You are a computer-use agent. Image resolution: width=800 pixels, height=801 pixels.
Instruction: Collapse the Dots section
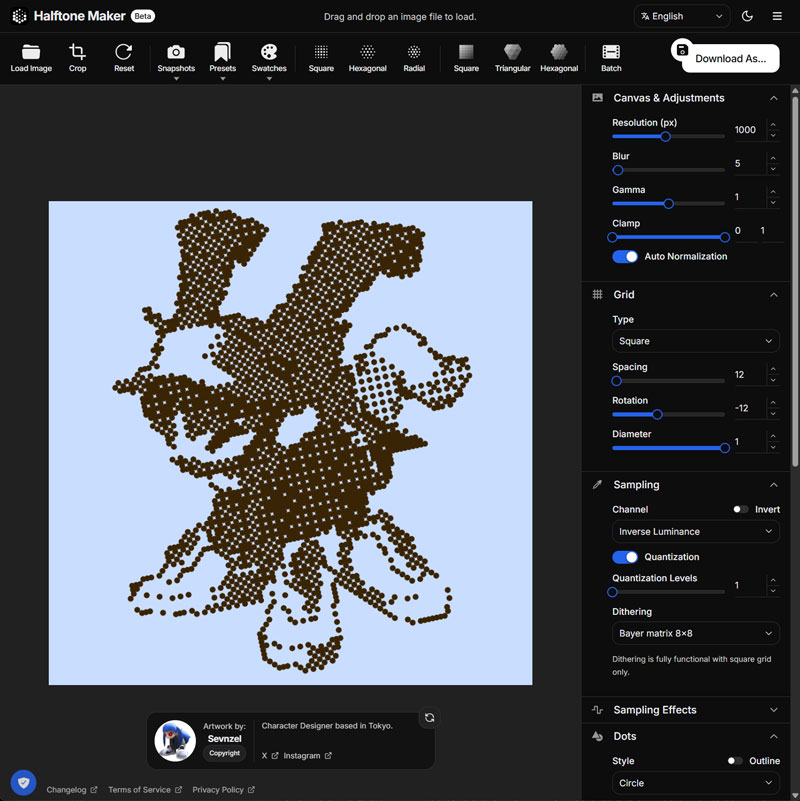[x=773, y=736]
